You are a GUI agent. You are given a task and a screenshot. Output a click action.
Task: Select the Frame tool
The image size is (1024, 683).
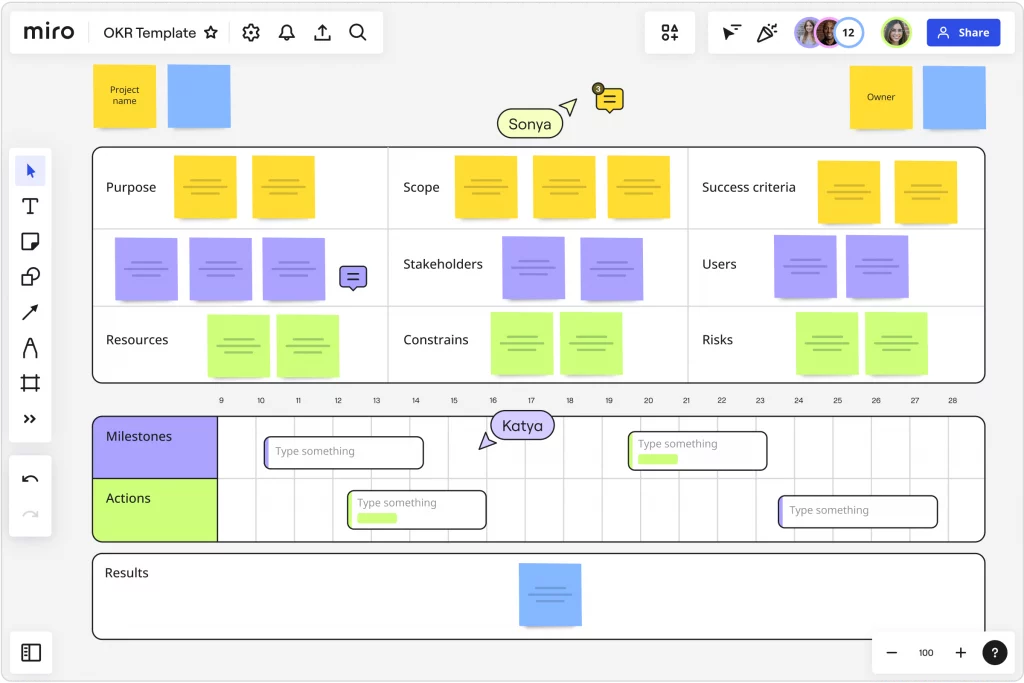click(30, 383)
